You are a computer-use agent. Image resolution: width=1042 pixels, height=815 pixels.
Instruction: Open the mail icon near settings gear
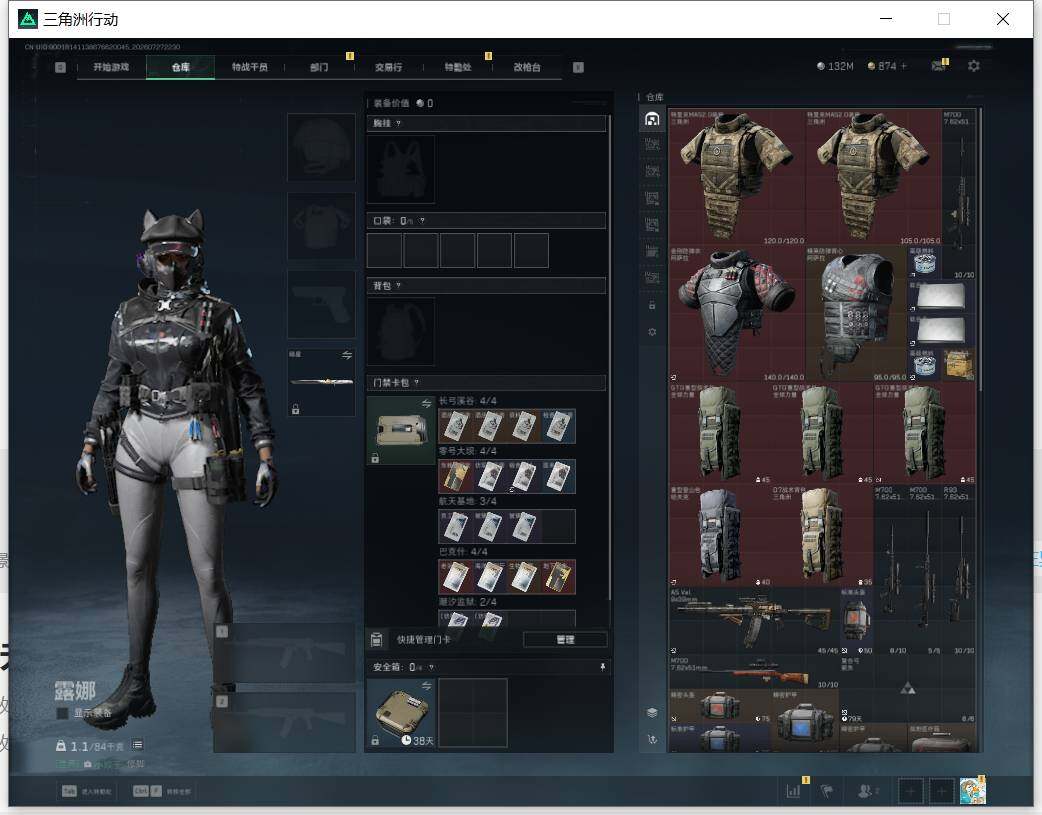point(938,66)
